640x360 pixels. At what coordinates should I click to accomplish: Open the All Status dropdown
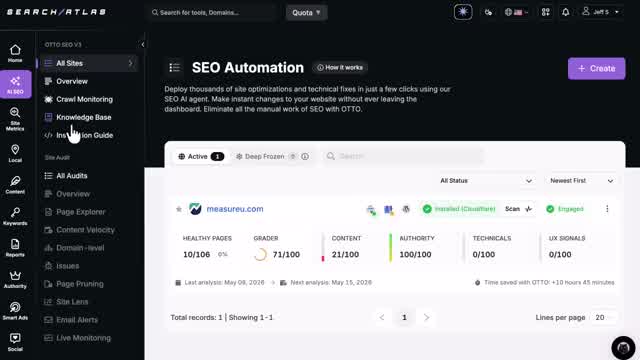click(x=485, y=180)
